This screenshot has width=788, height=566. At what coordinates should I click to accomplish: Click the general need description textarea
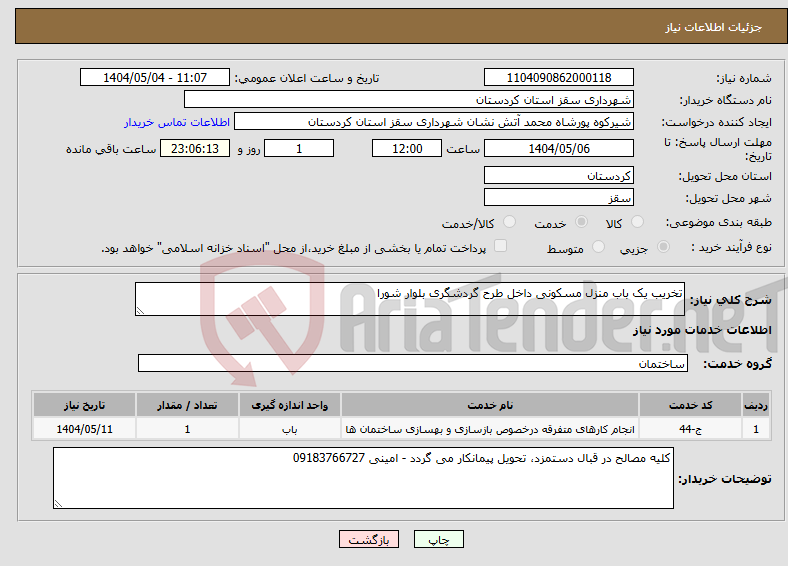pyautogui.click(x=410, y=299)
